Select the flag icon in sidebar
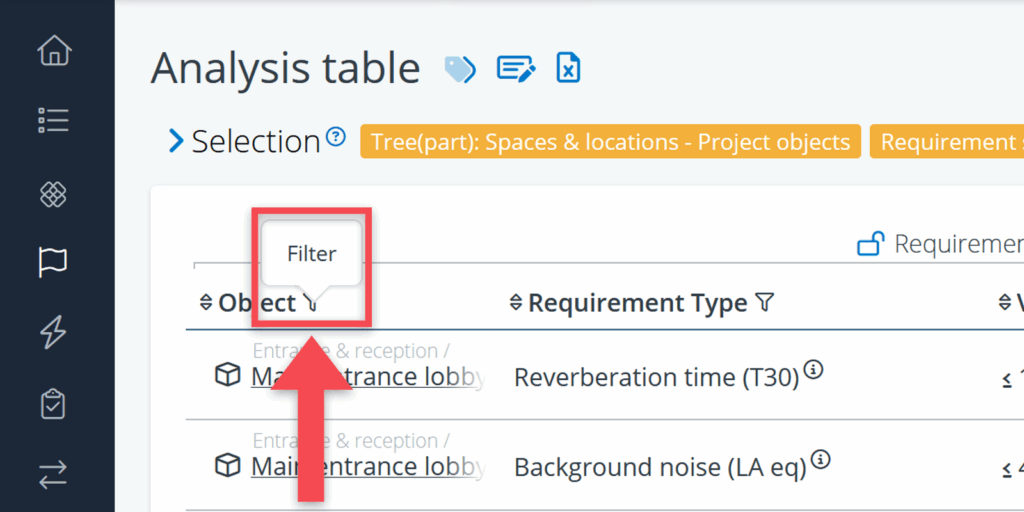This screenshot has height=512, width=1024. tap(53, 262)
